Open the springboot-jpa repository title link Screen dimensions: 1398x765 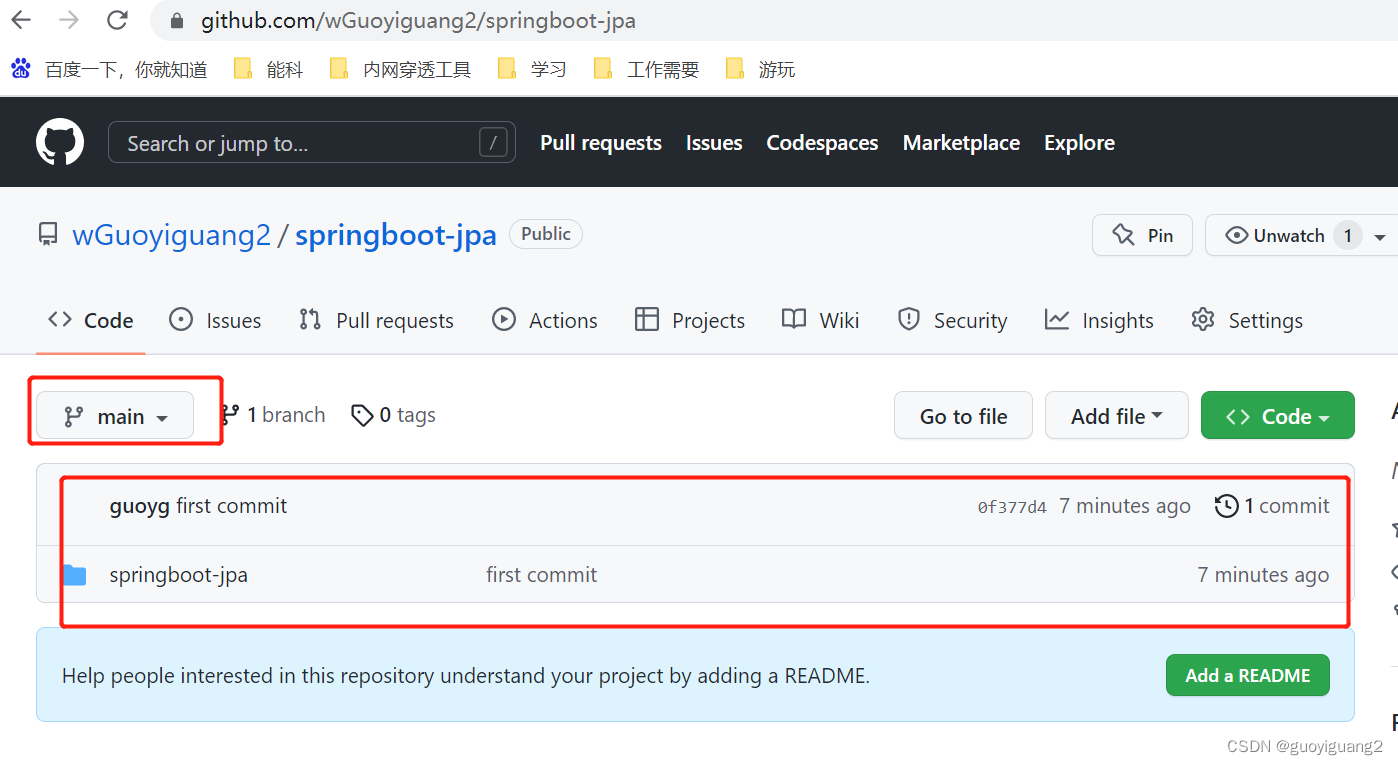396,235
